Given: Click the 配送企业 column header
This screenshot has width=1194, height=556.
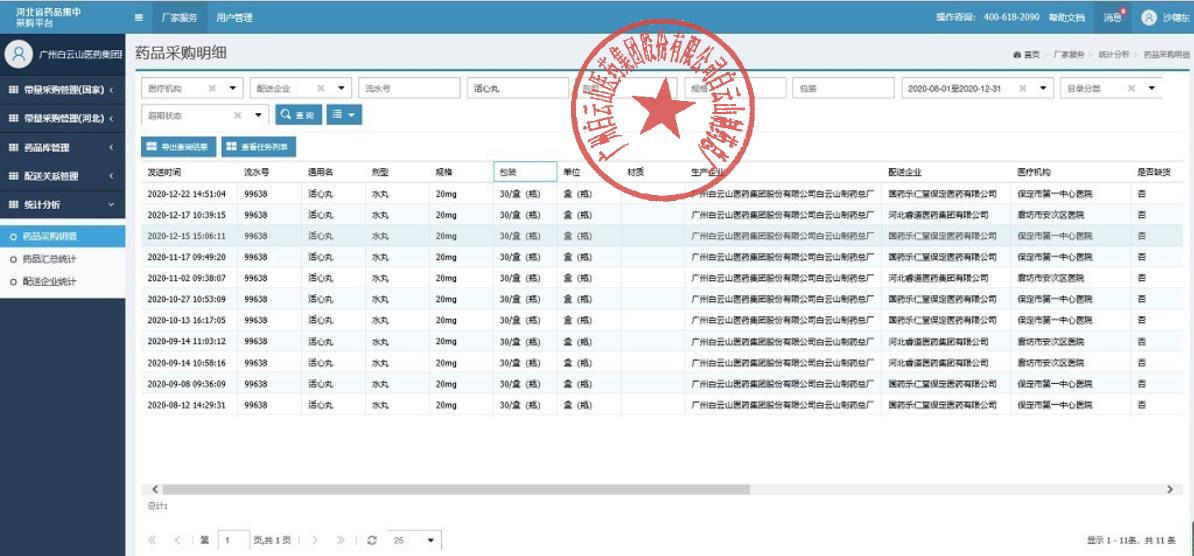Looking at the screenshot, I should point(905,172).
